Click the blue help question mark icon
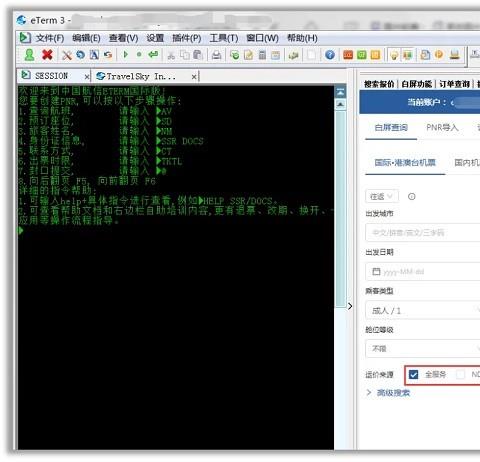The height and width of the screenshot is (462, 480). click(330, 55)
